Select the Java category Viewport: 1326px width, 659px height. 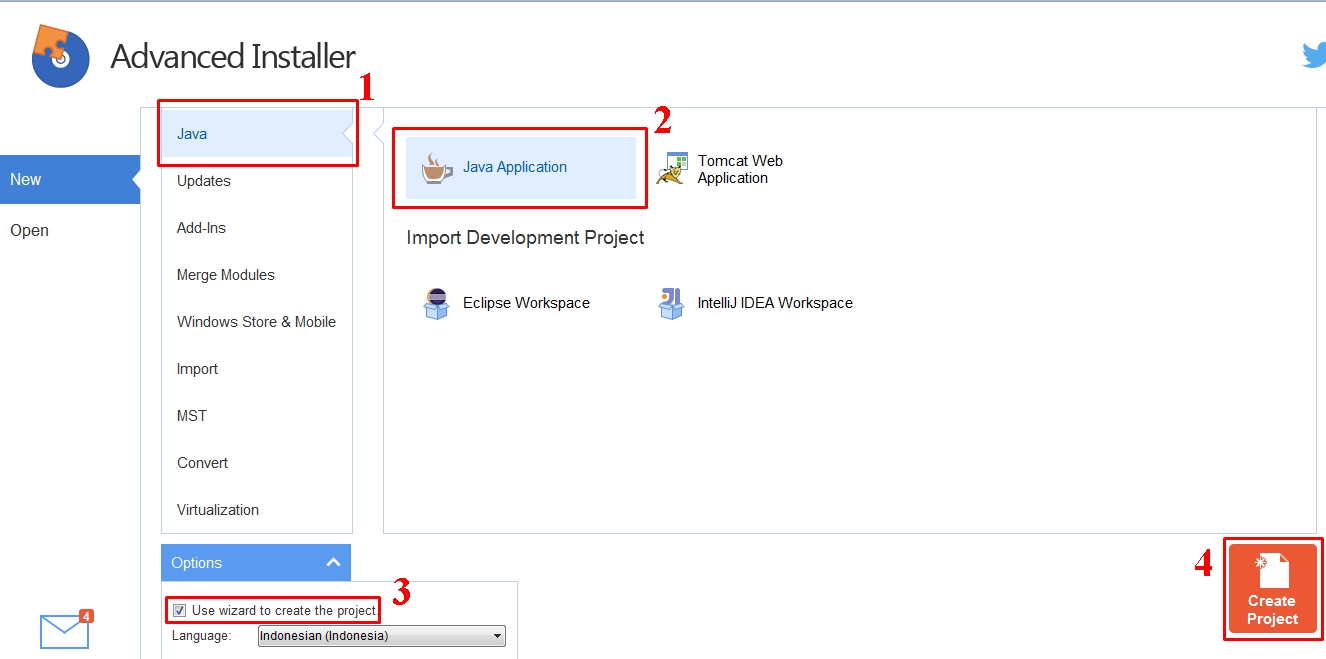click(x=191, y=133)
